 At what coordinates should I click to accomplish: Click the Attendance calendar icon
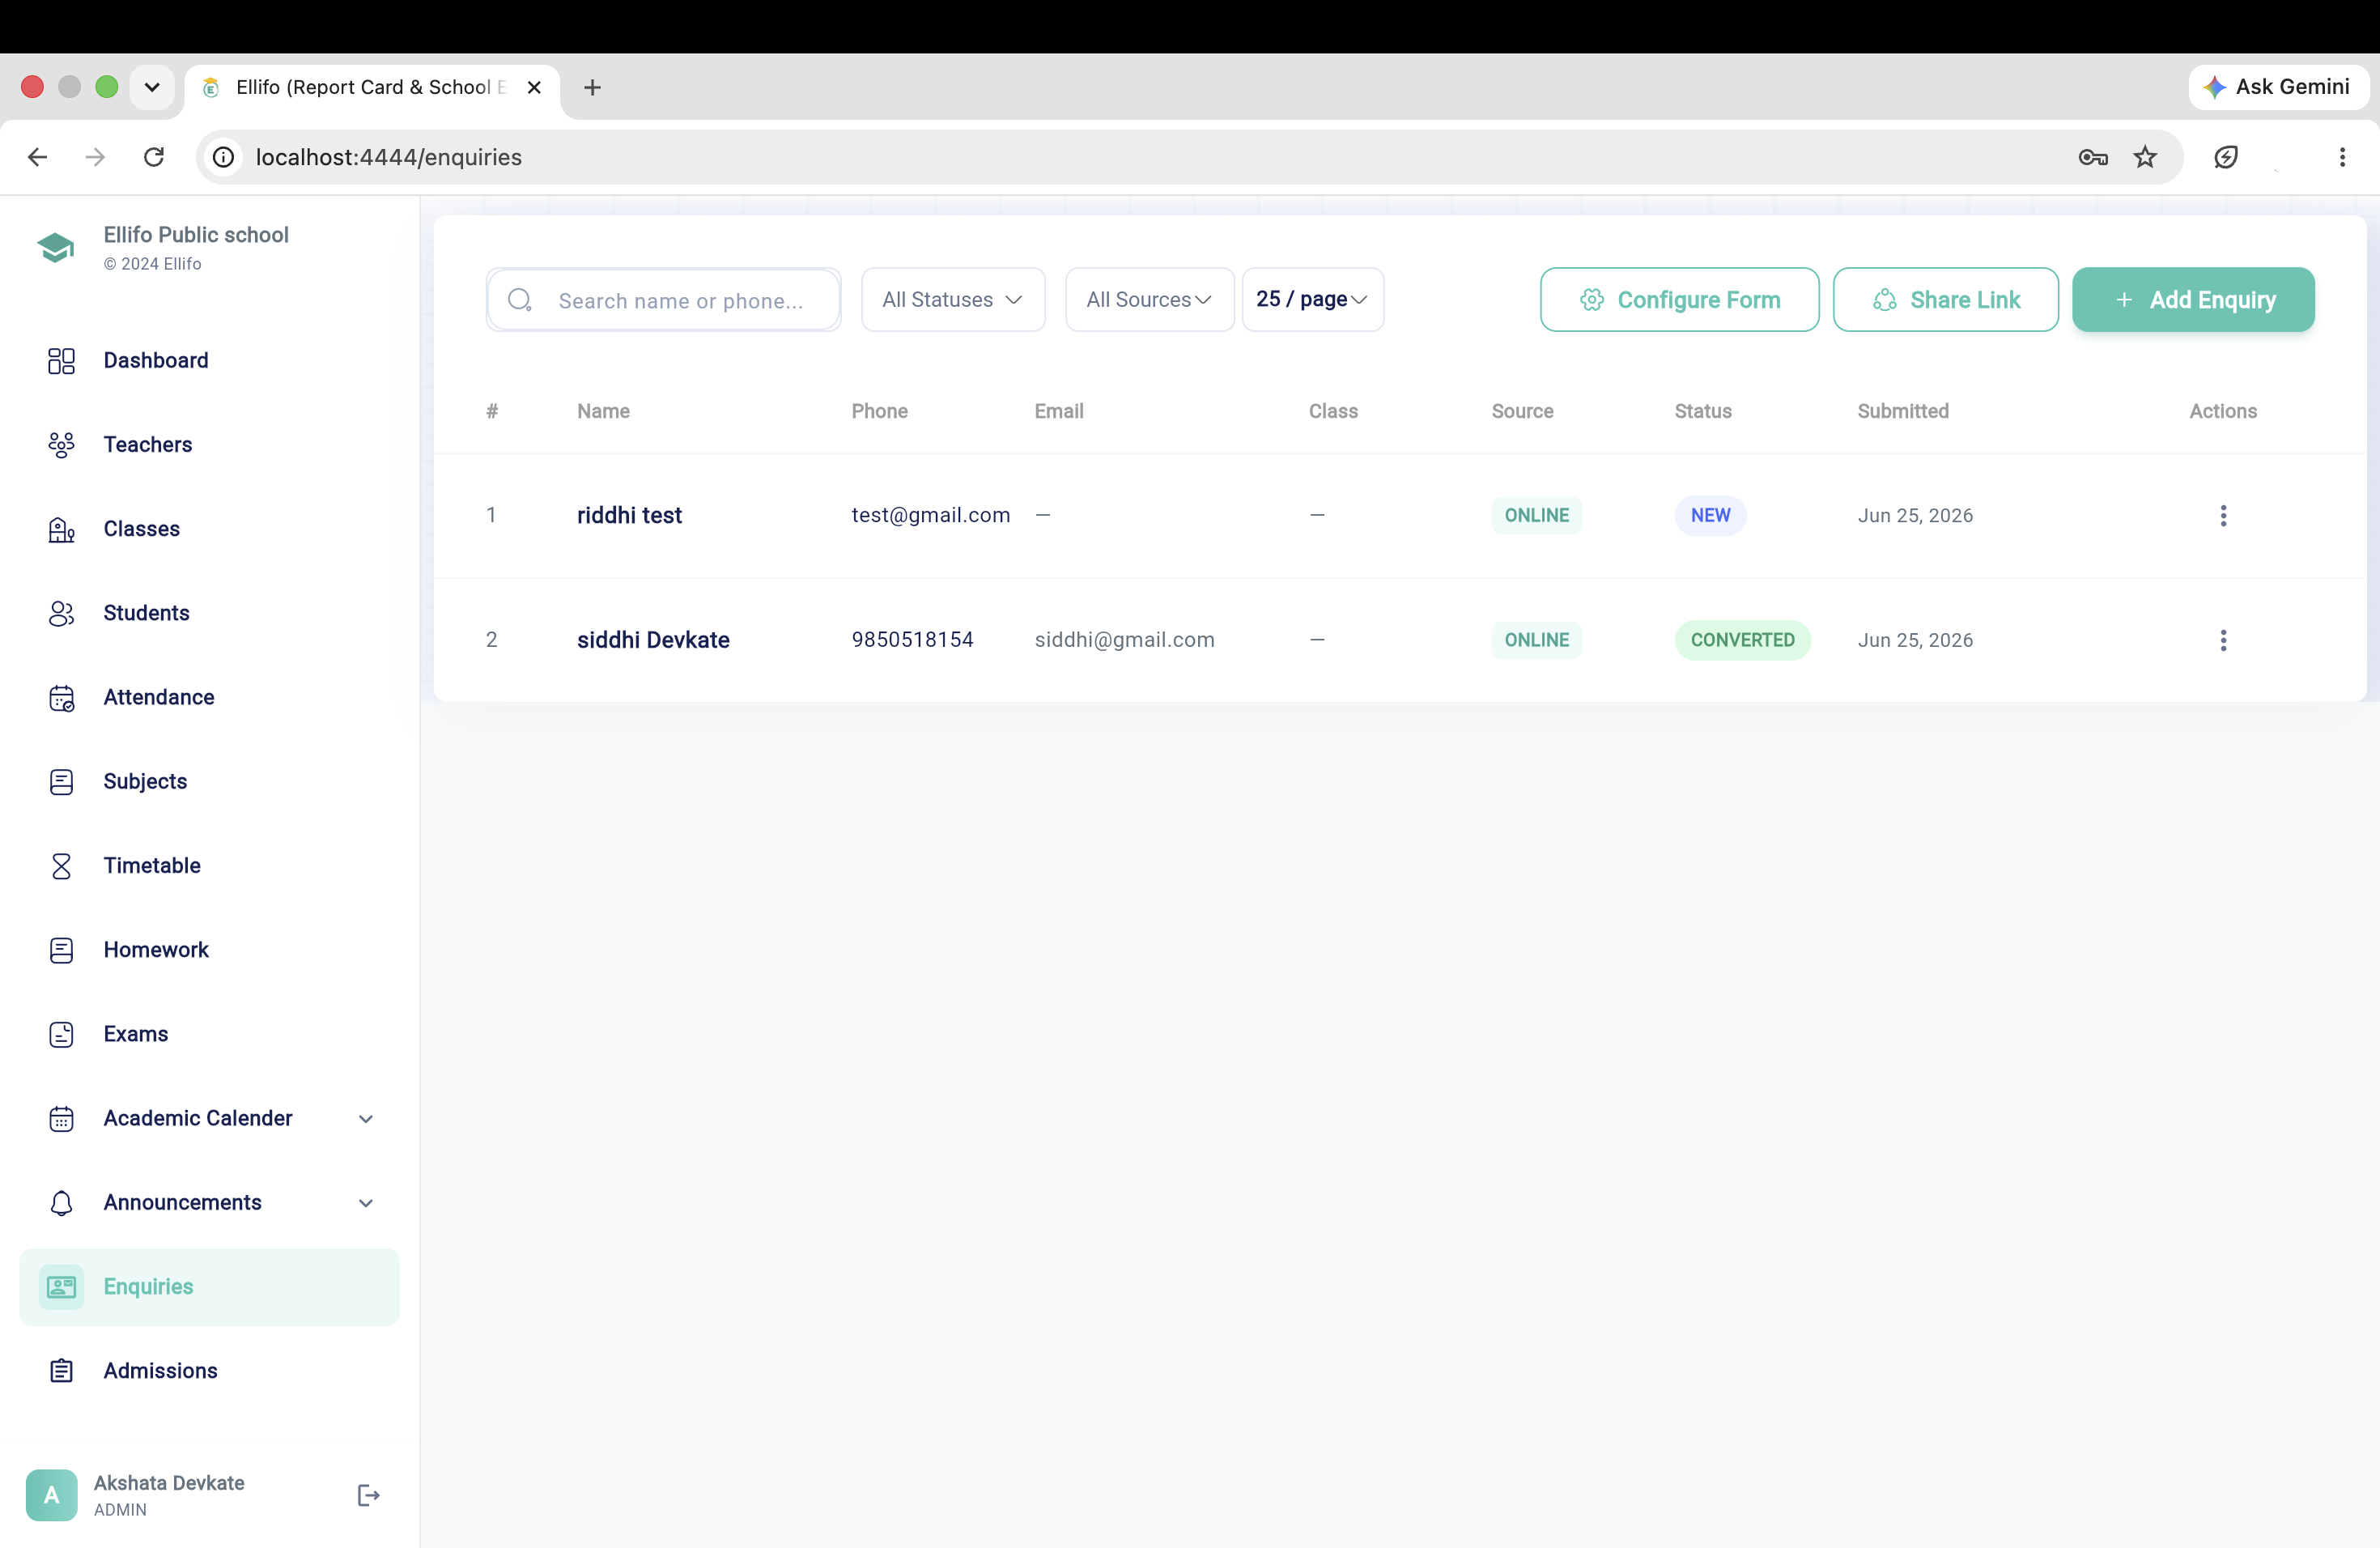coord(61,697)
